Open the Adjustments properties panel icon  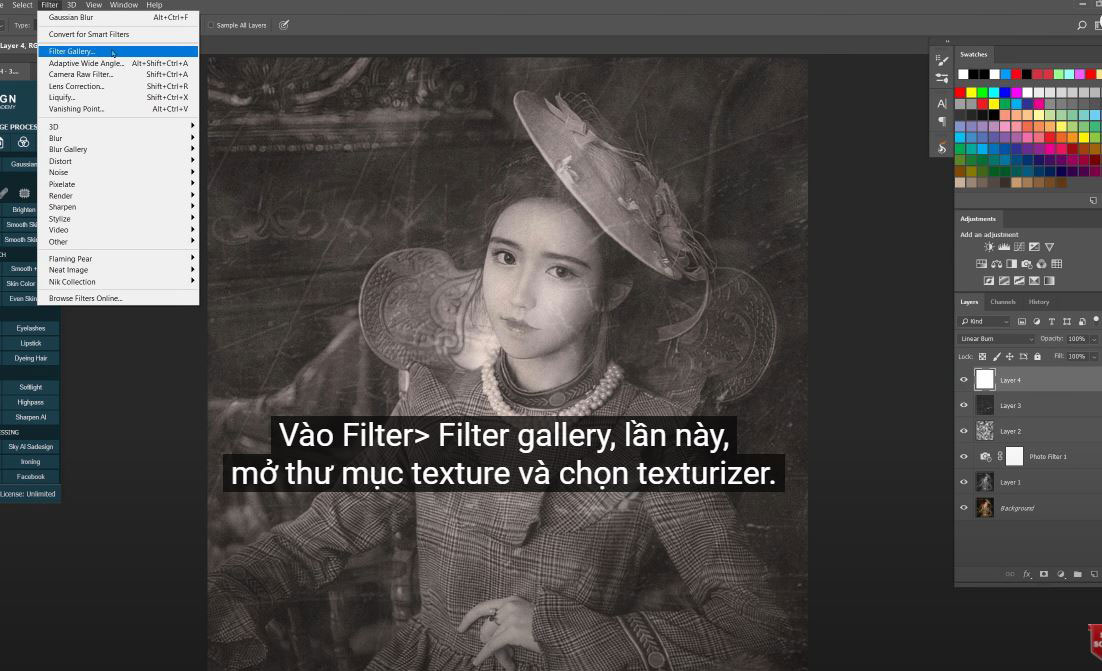[942, 78]
